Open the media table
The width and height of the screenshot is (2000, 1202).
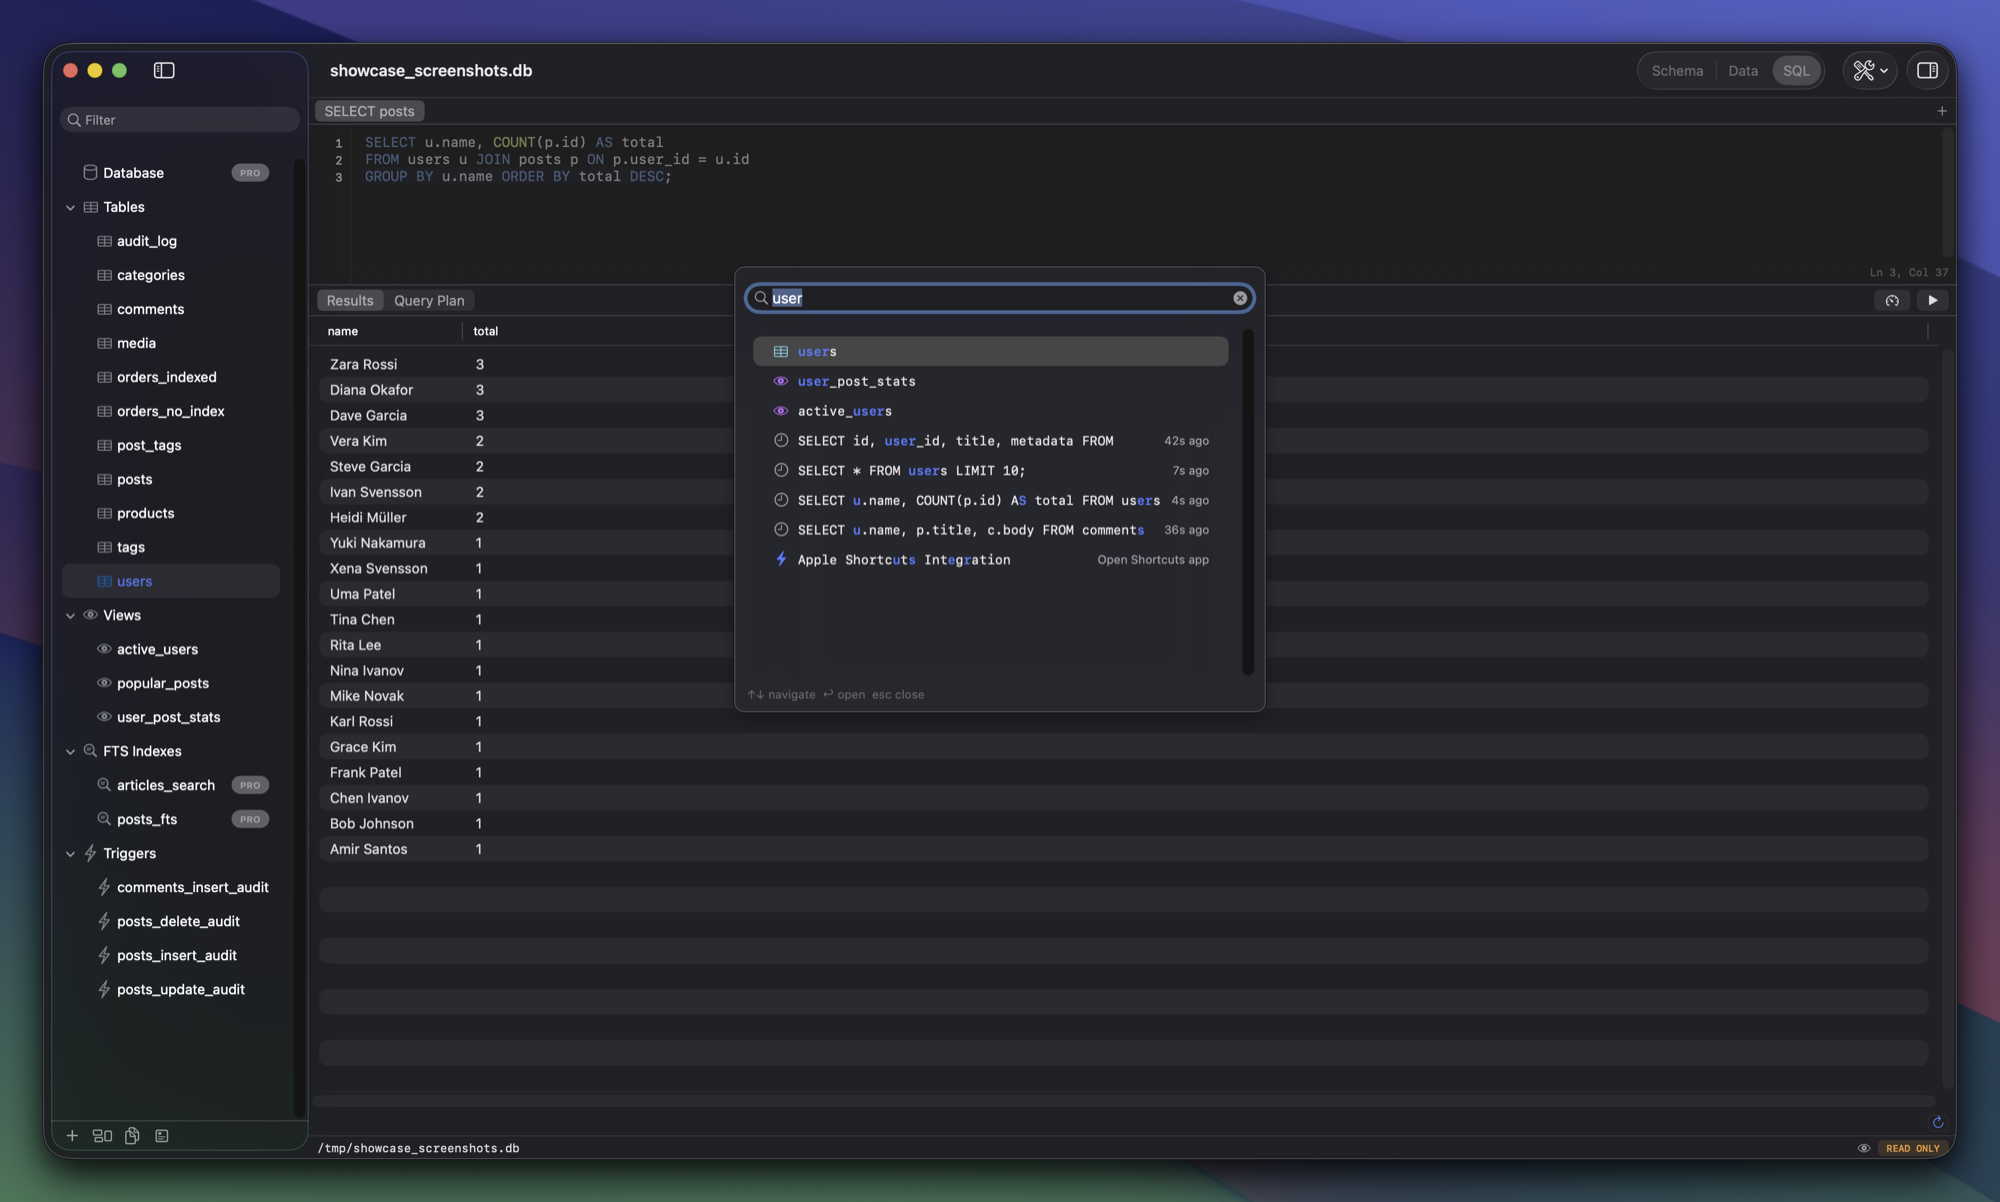[x=171, y=343]
